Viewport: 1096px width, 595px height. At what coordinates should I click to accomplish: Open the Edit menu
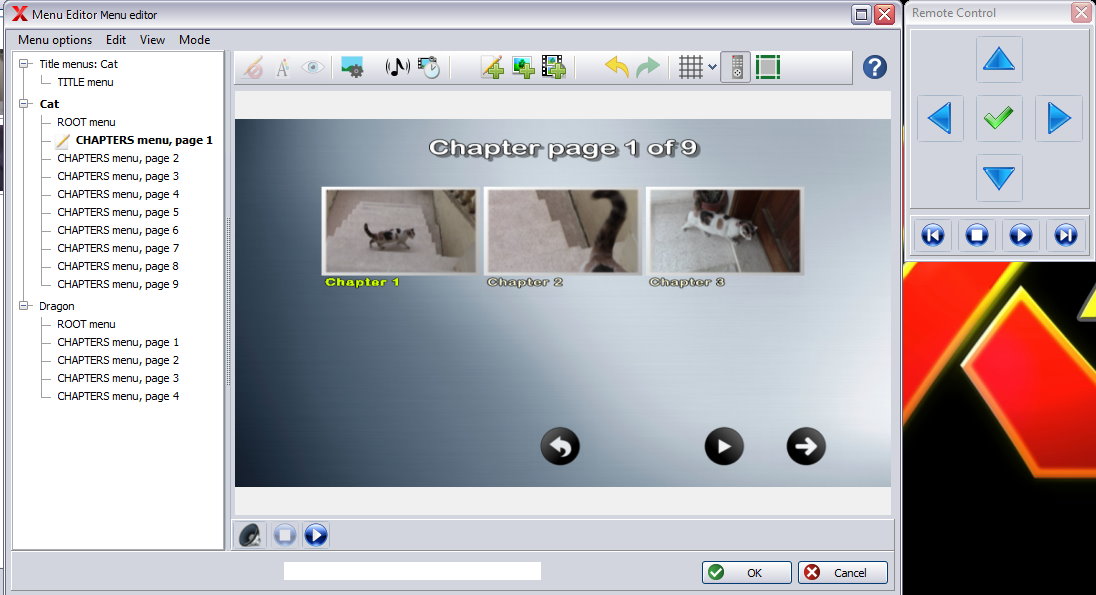coord(116,40)
